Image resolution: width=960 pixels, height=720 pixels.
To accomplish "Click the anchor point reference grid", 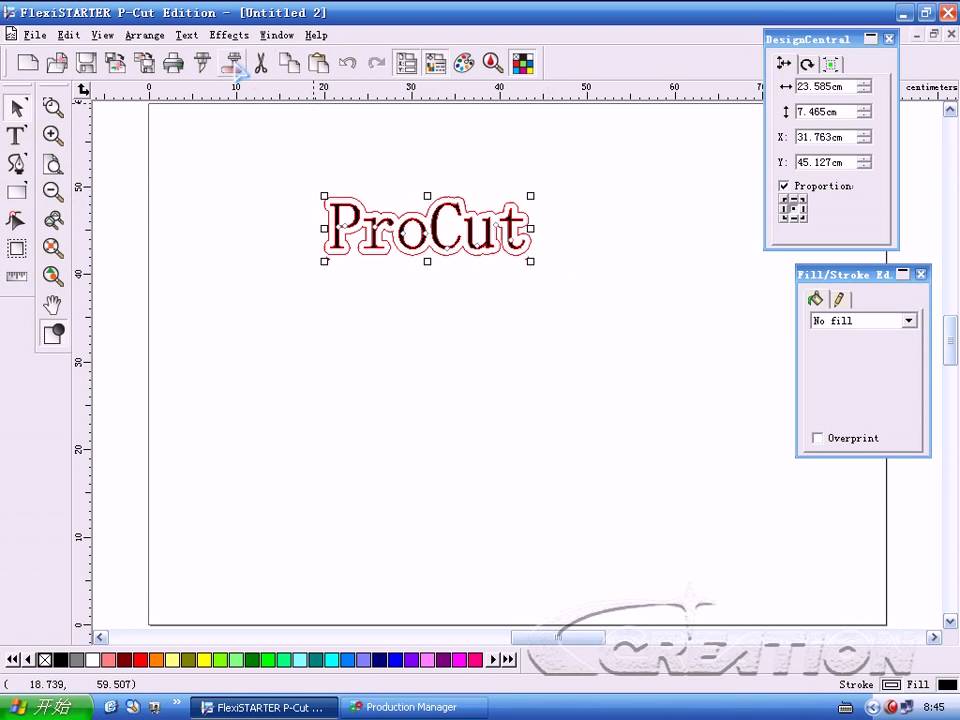I will click(793, 208).
